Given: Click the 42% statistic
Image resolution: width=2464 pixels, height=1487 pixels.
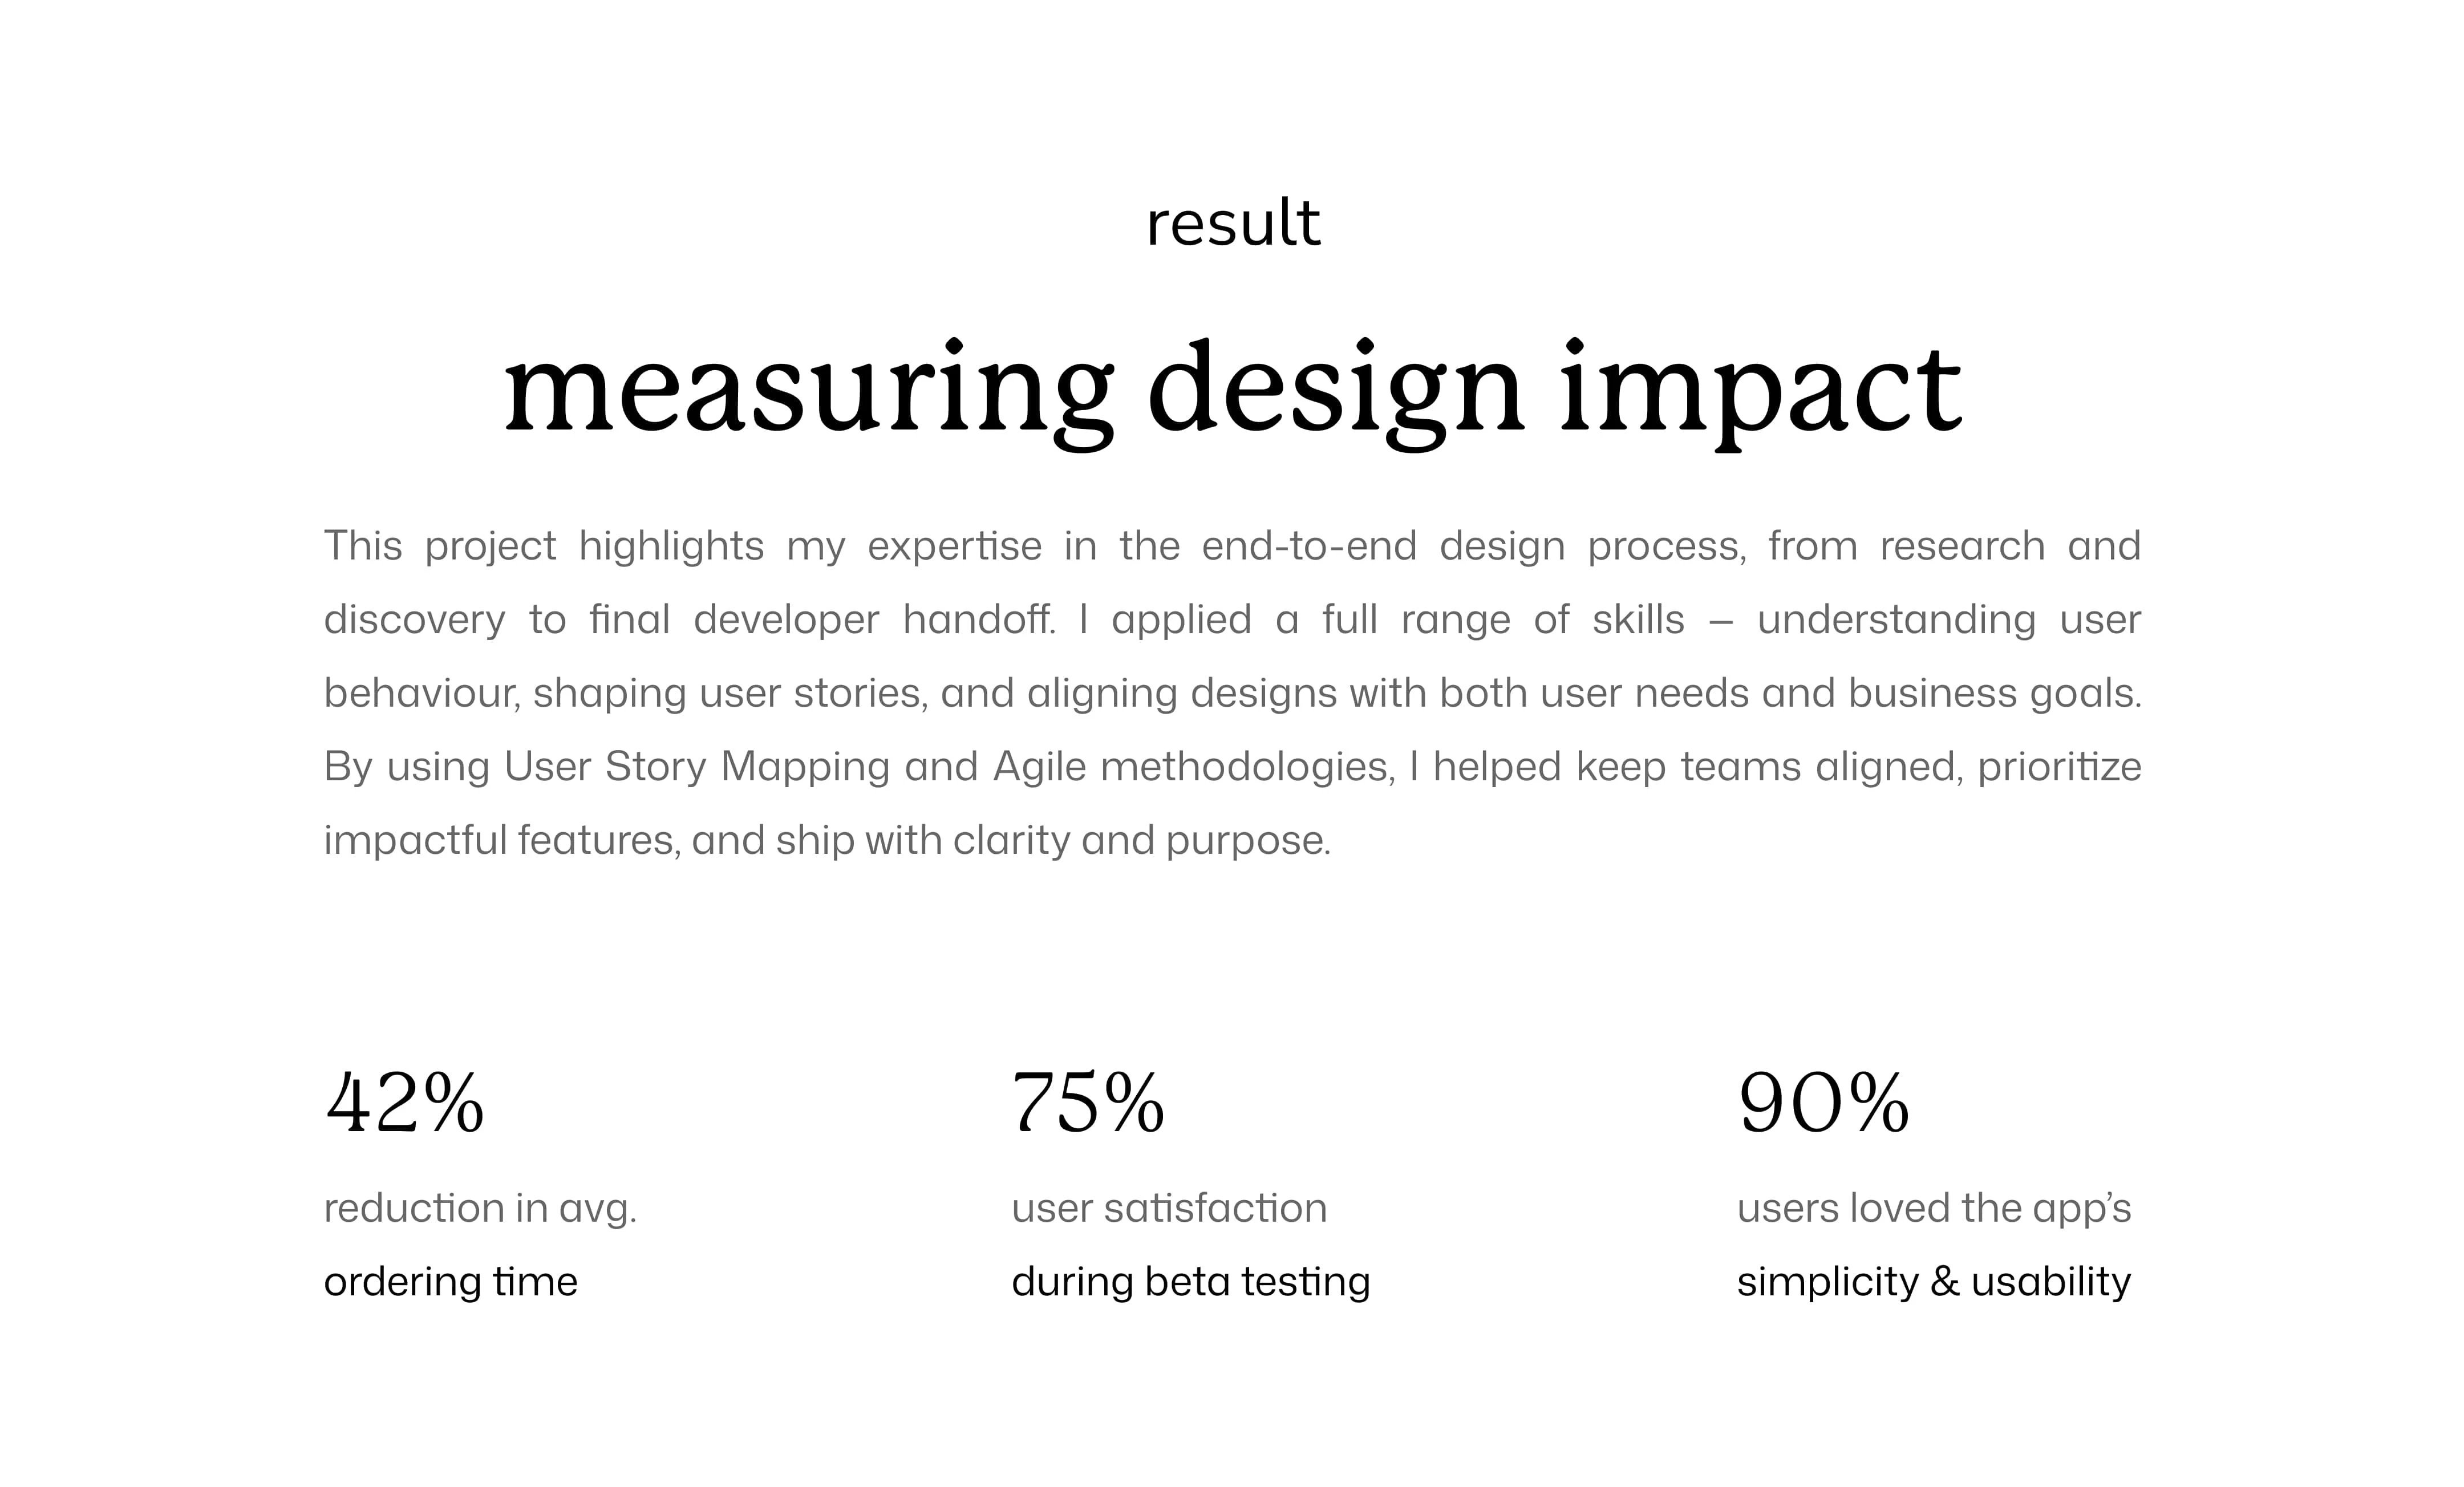Looking at the screenshot, I should tap(405, 1103).
